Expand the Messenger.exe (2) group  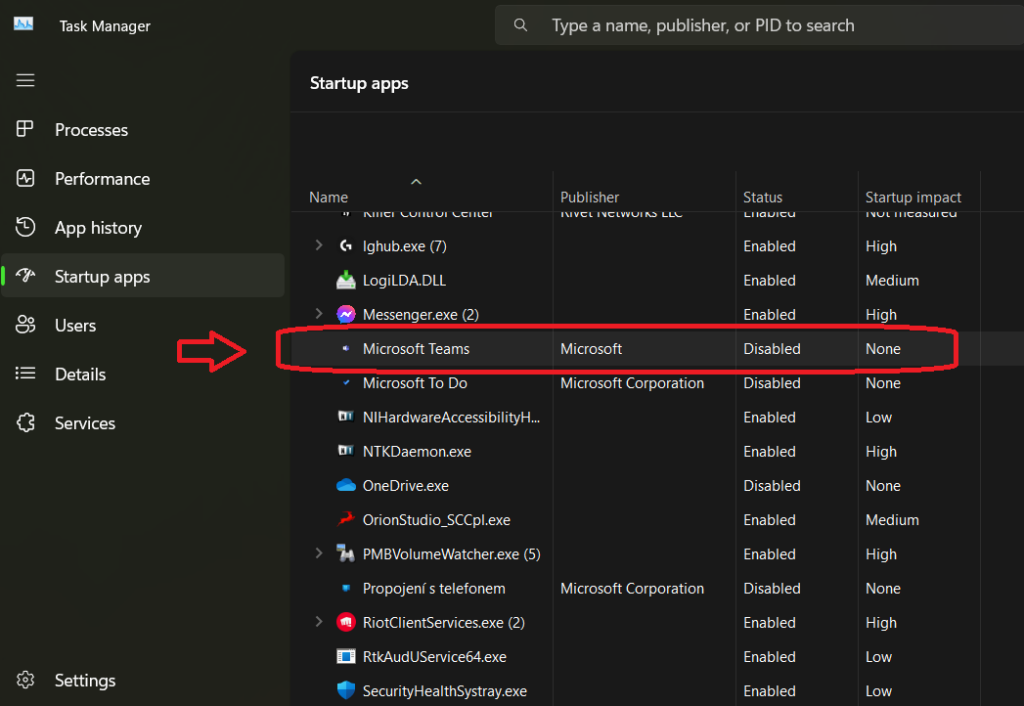[x=319, y=314]
